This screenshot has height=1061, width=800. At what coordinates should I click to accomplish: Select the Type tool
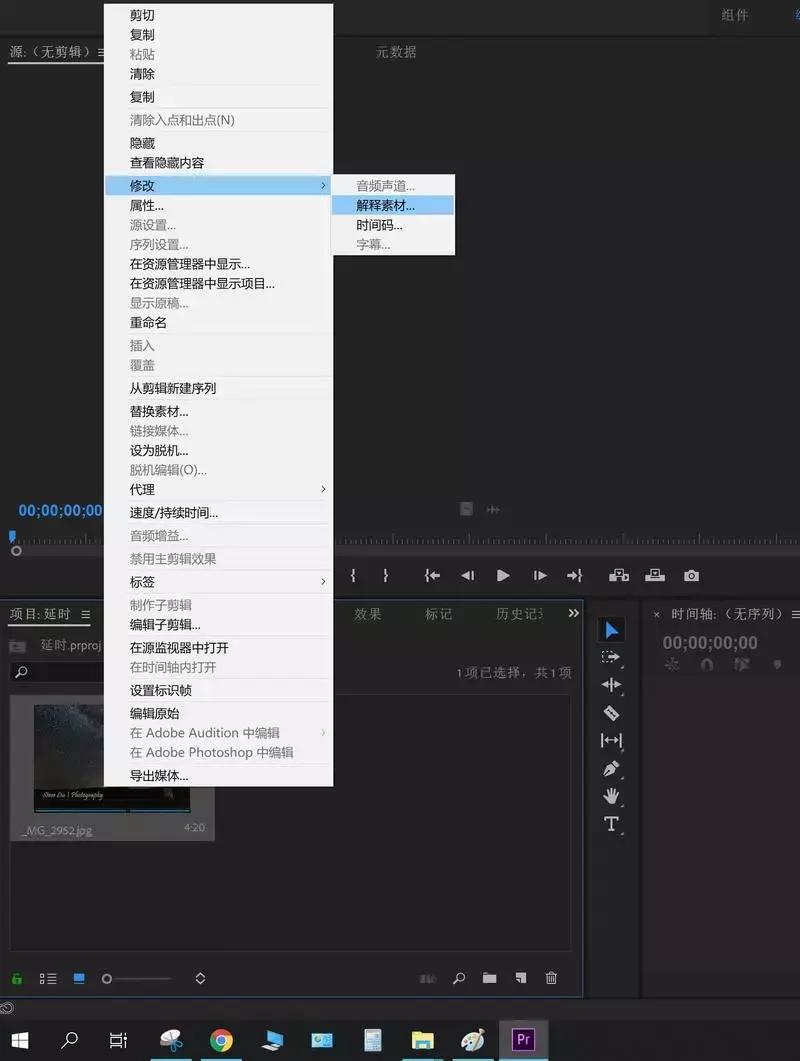pyautogui.click(x=611, y=824)
